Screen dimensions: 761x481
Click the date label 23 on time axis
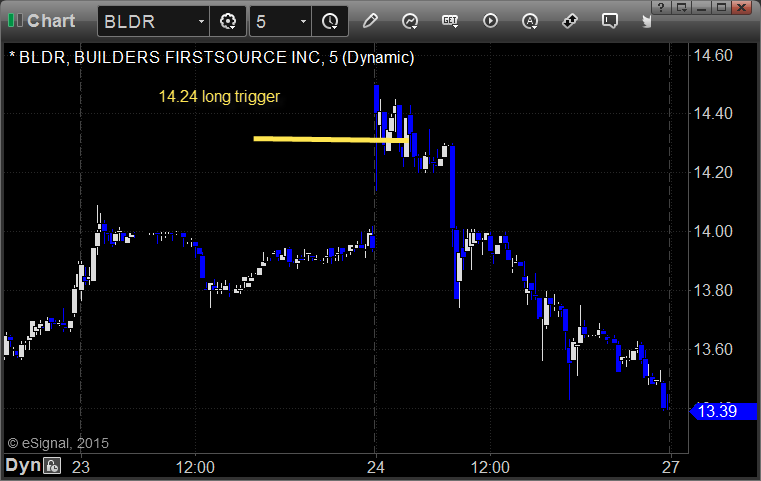(81, 467)
